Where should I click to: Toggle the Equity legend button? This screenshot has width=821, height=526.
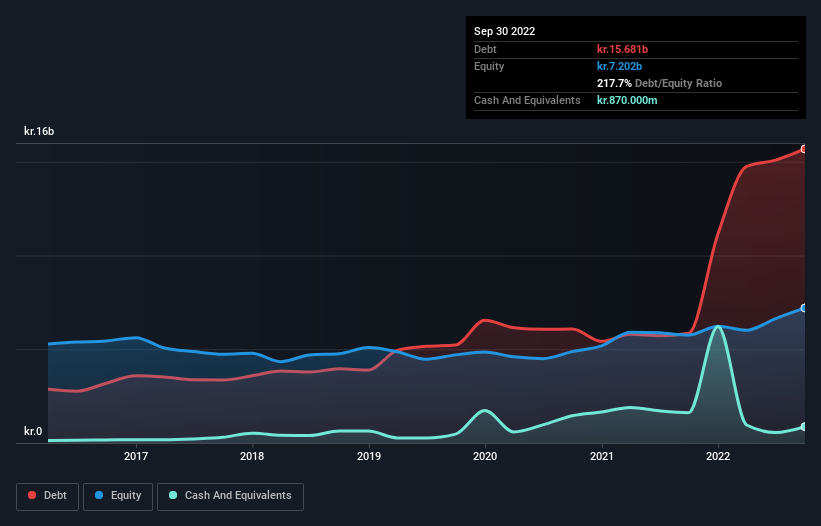point(118,496)
